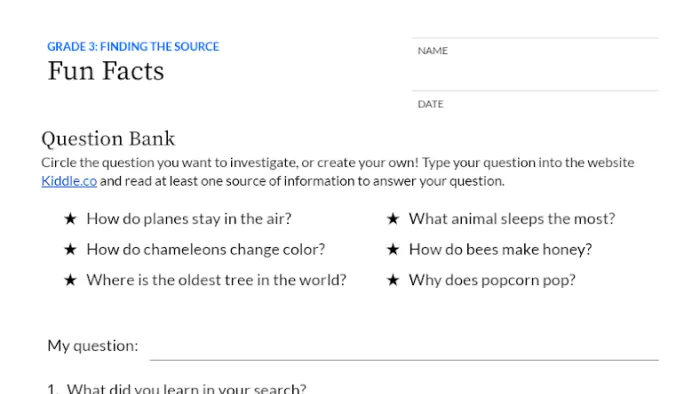Click the star beside oldest tree question

click(x=70, y=280)
